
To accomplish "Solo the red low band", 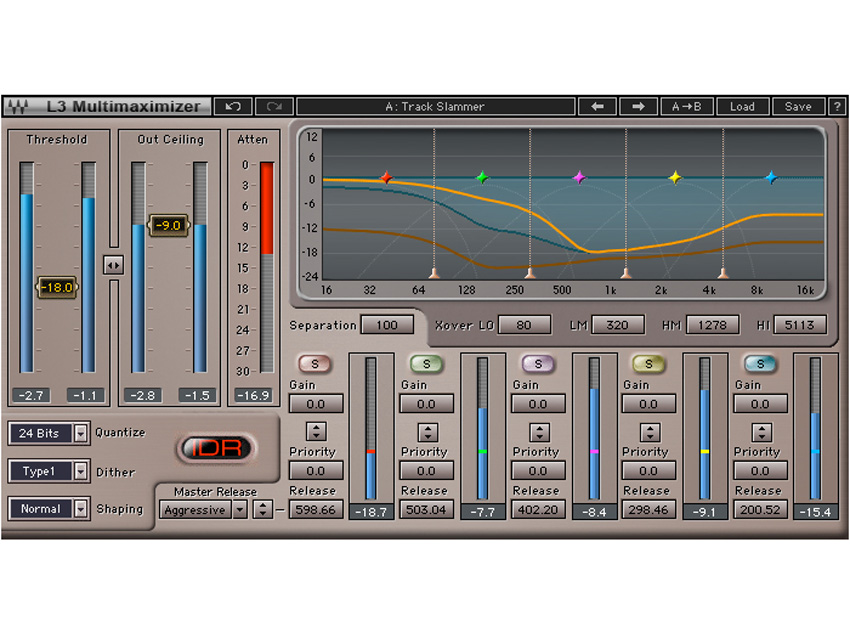I will pos(315,364).
